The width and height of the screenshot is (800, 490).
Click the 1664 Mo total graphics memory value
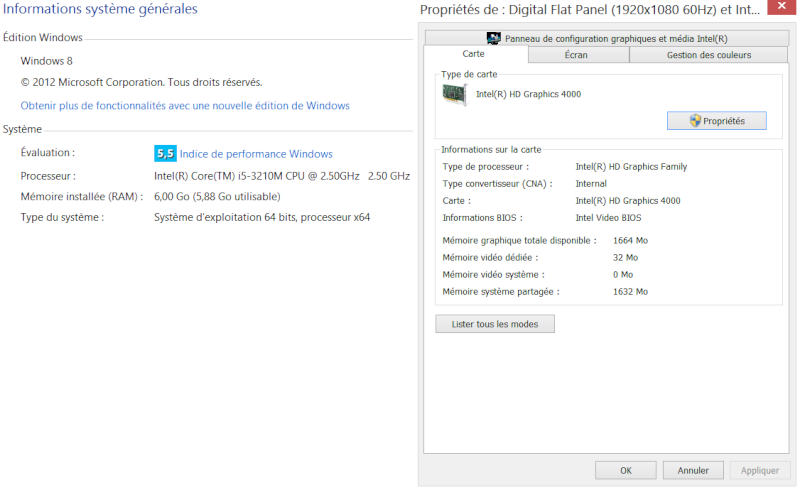tap(630, 240)
